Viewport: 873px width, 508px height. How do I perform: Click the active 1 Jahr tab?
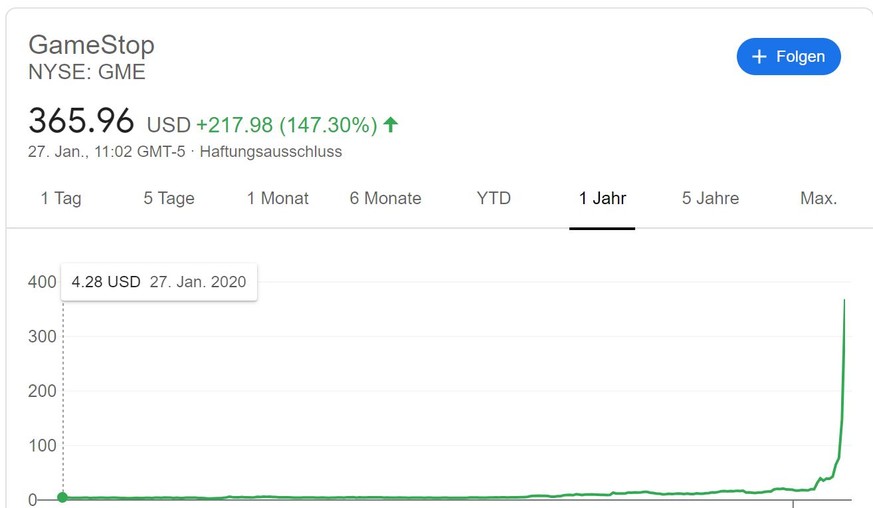tap(603, 198)
